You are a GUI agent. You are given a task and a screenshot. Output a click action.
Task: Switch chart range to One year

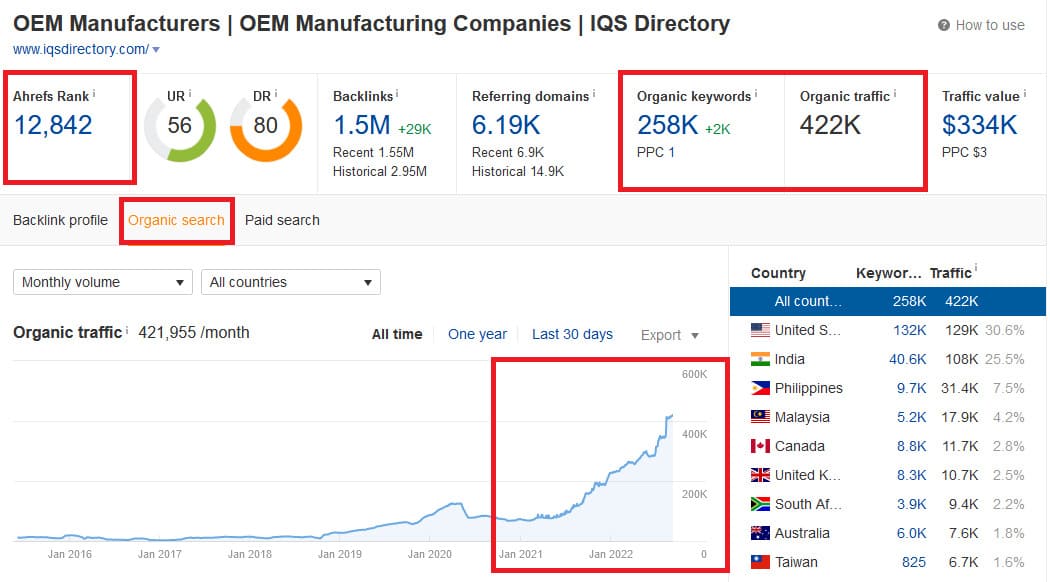[477, 335]
